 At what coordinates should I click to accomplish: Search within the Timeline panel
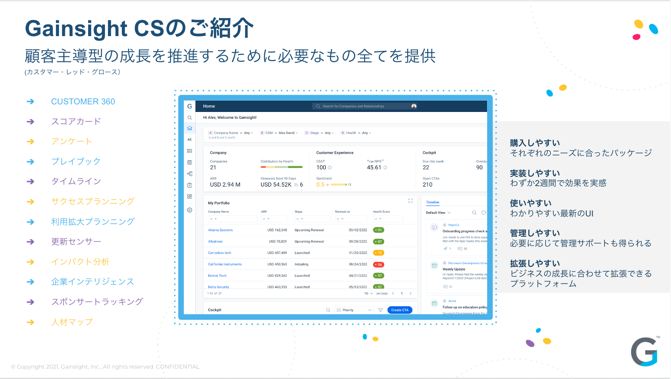click(474, 213)
